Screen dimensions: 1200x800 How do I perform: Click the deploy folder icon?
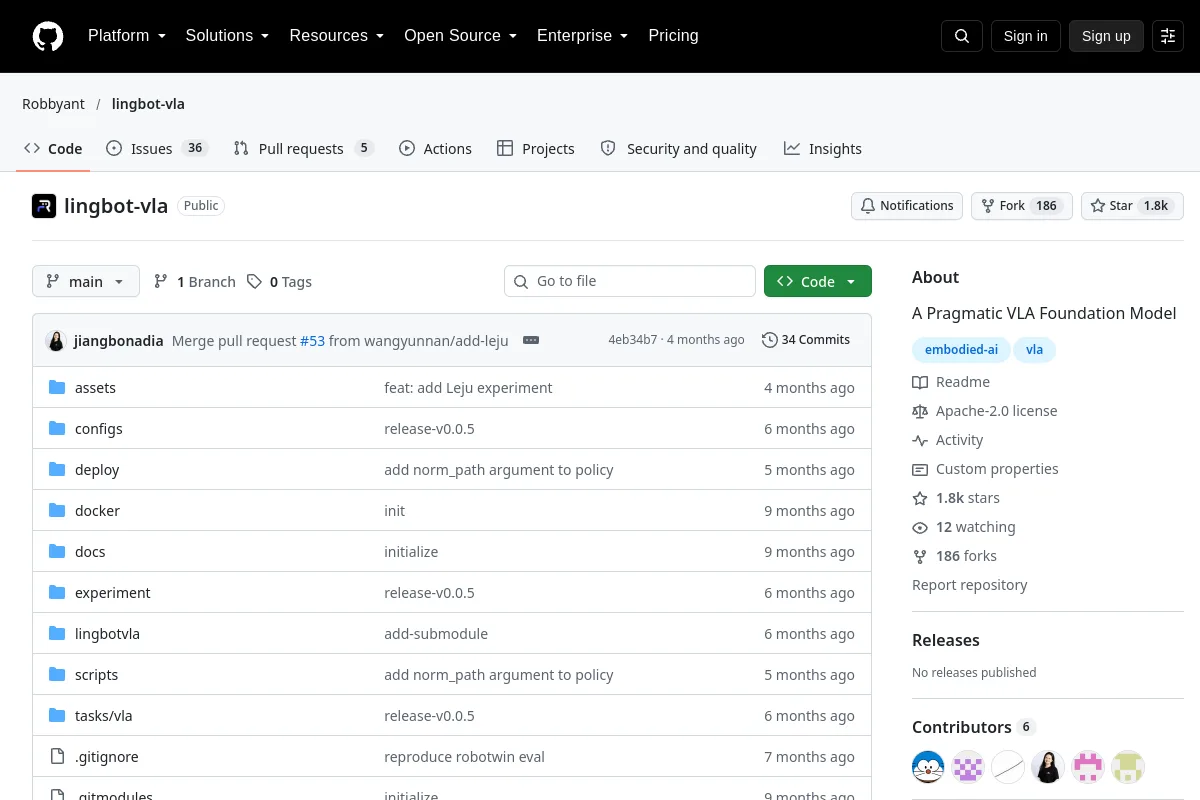point(57,470)
